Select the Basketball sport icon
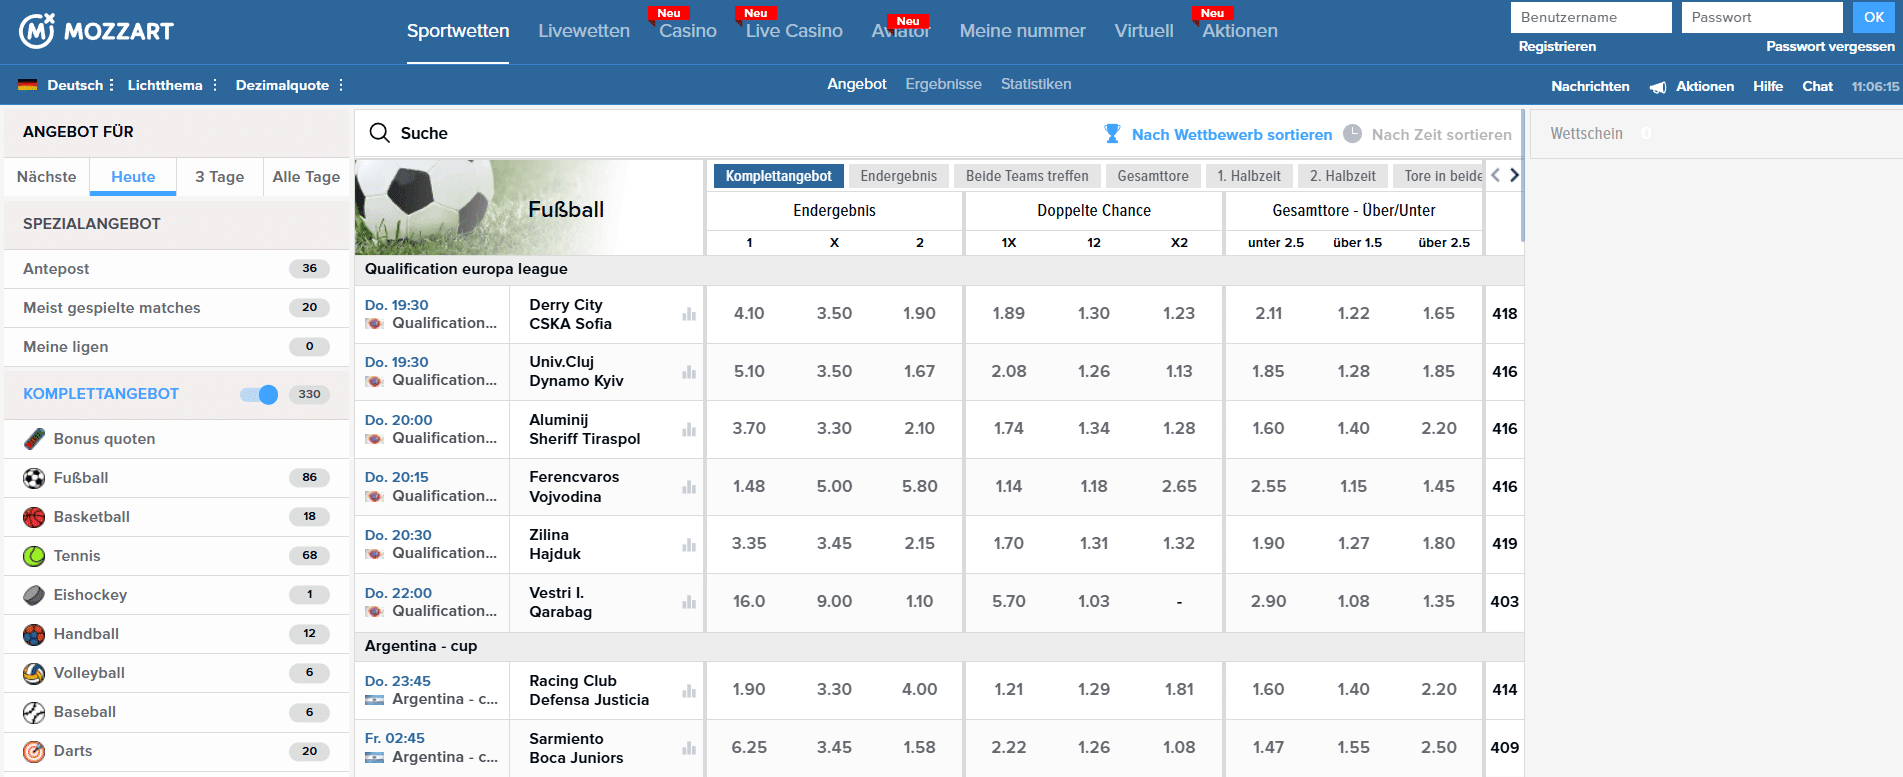 tap(34, 517)
